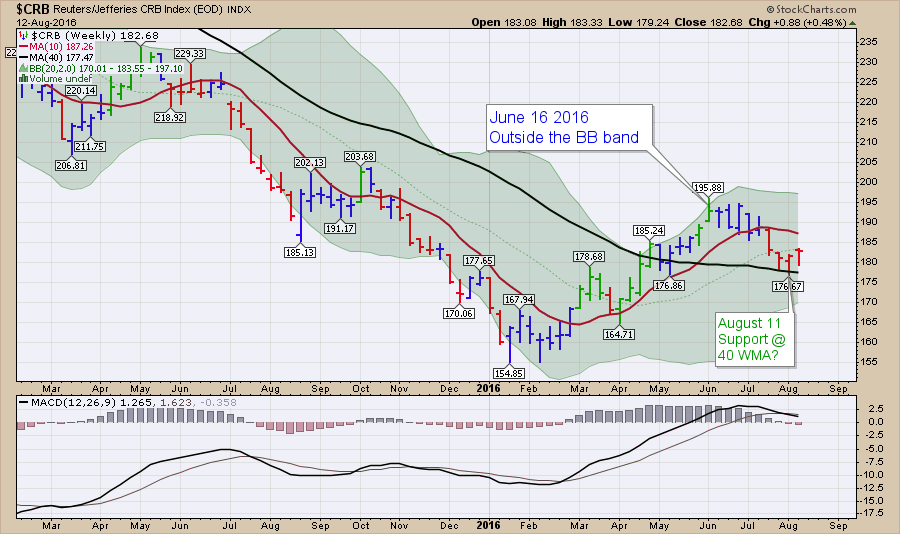
Task: Click the 191.17 price label
Action: [340, 229]
